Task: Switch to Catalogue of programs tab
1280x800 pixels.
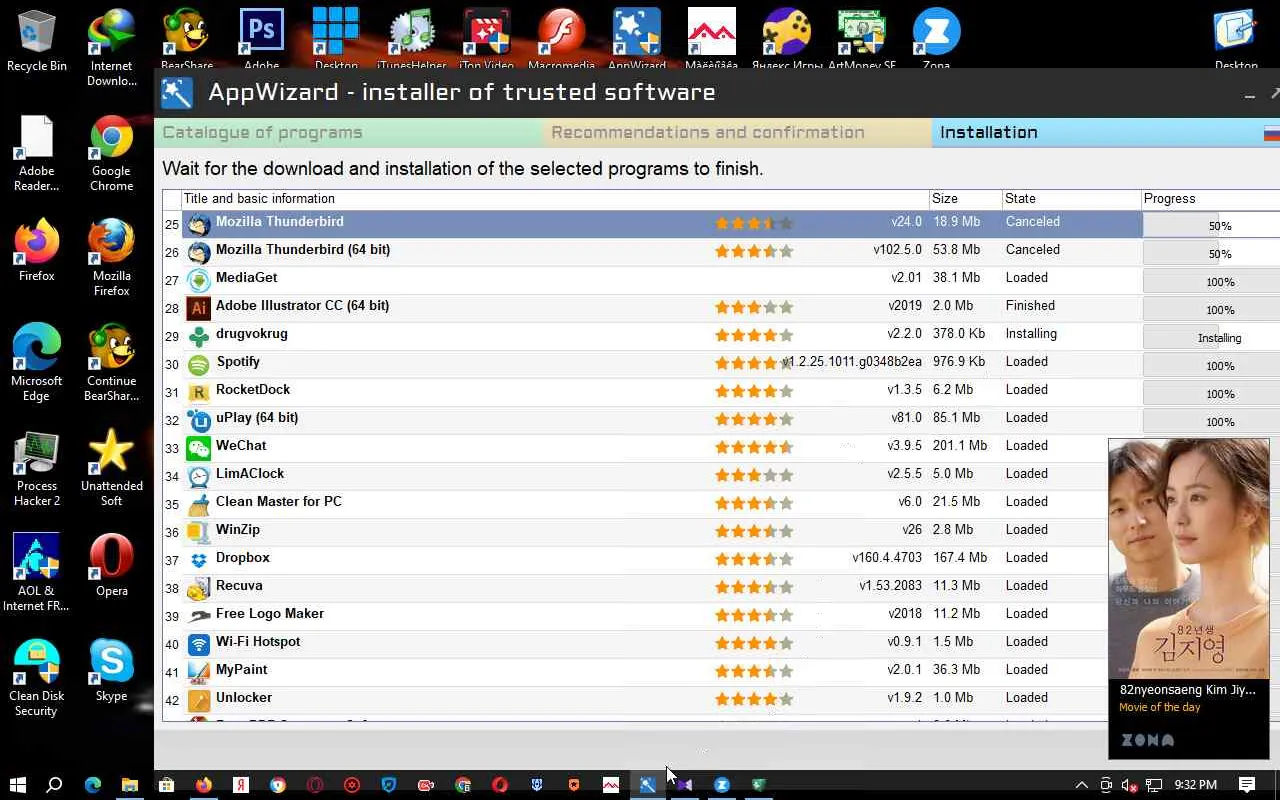Action: (x=349, y=133)
